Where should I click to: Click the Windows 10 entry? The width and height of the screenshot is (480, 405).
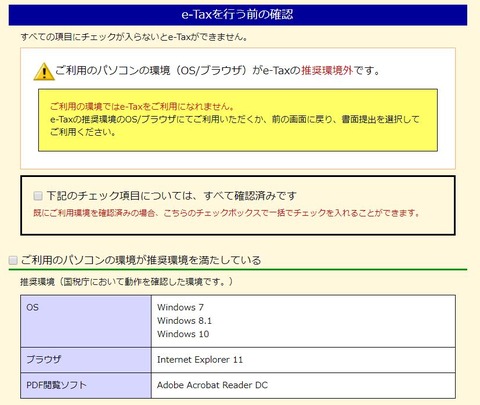pyautogui.click(x=183, y=334)
